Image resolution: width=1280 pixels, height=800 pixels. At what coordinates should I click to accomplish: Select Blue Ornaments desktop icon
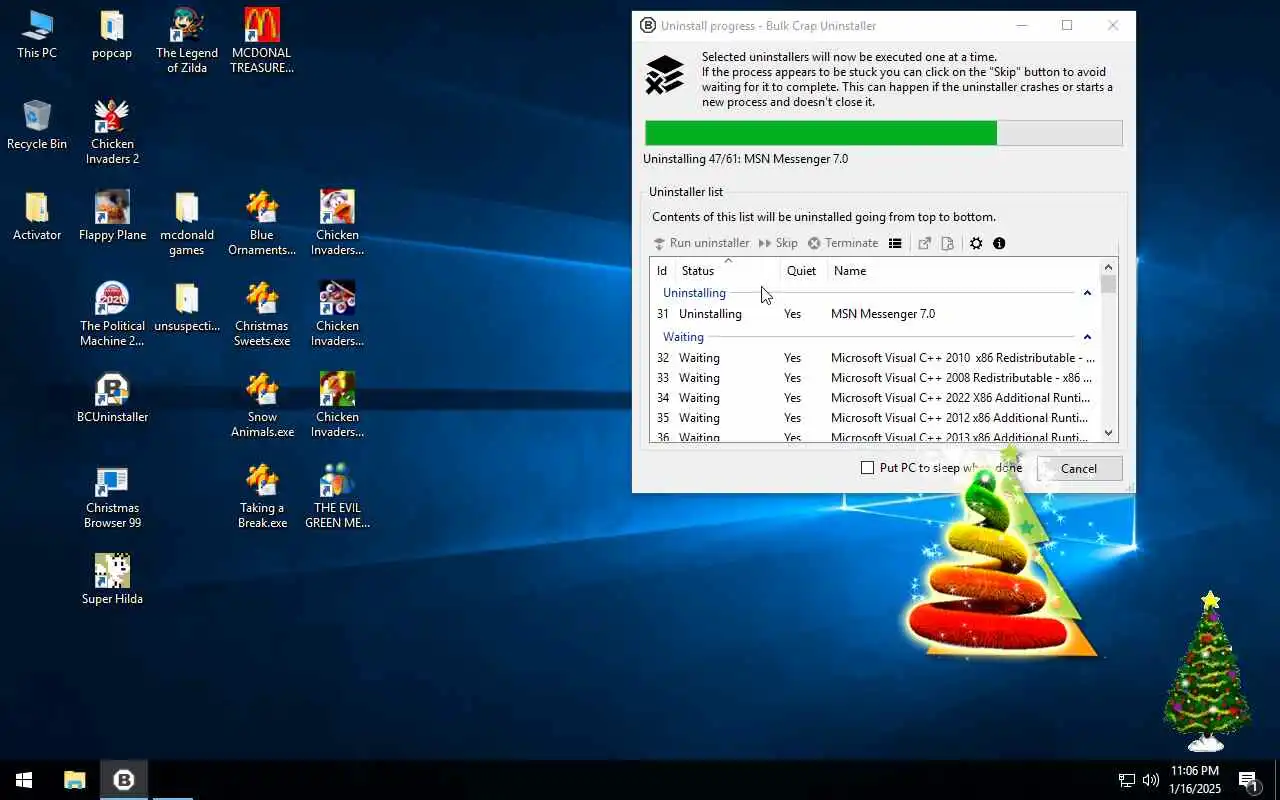coord(262,223)
